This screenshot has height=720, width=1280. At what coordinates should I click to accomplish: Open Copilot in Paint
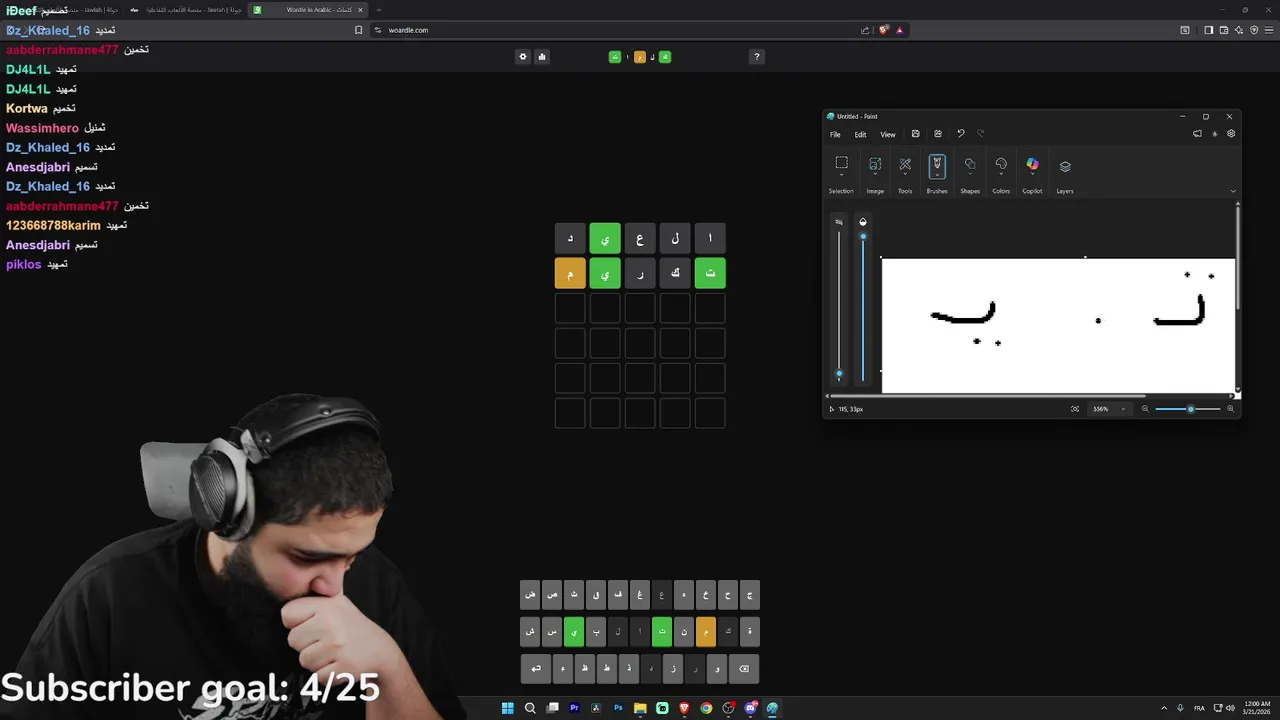1032,165
